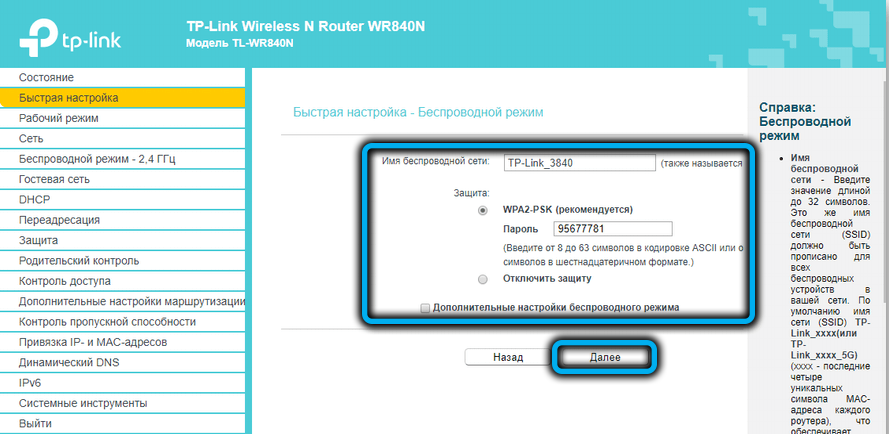Click the Далее button
Viewport: 889px width, 434px height.
click(605, 356)
